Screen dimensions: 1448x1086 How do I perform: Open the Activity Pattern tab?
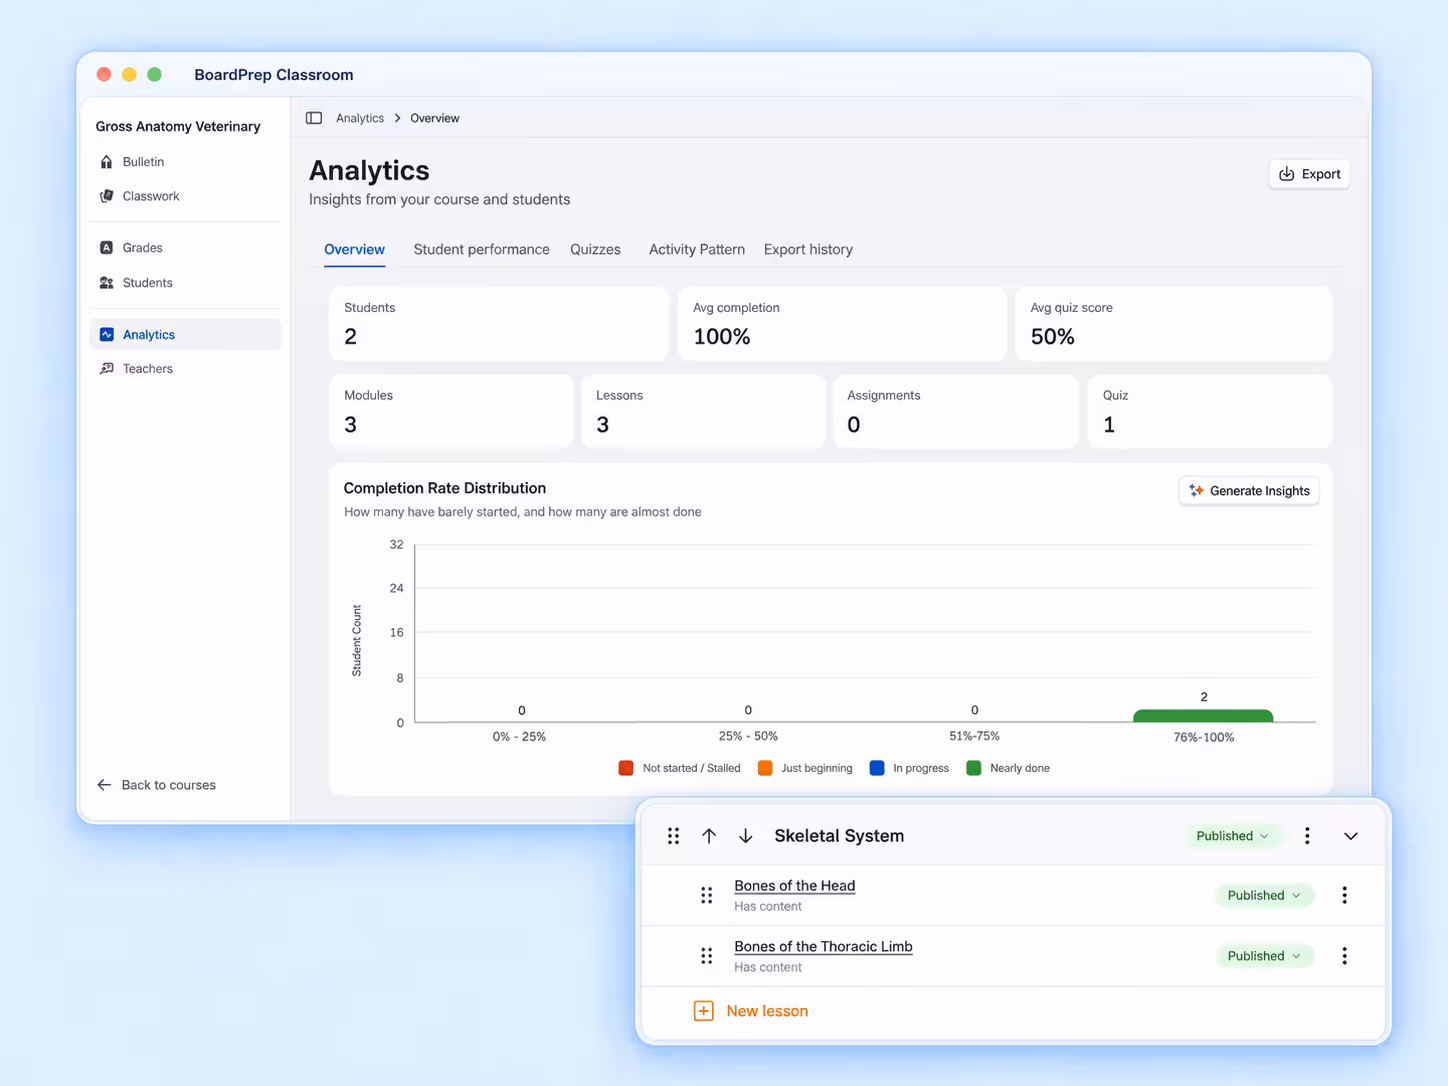click(x=697, y=249)
